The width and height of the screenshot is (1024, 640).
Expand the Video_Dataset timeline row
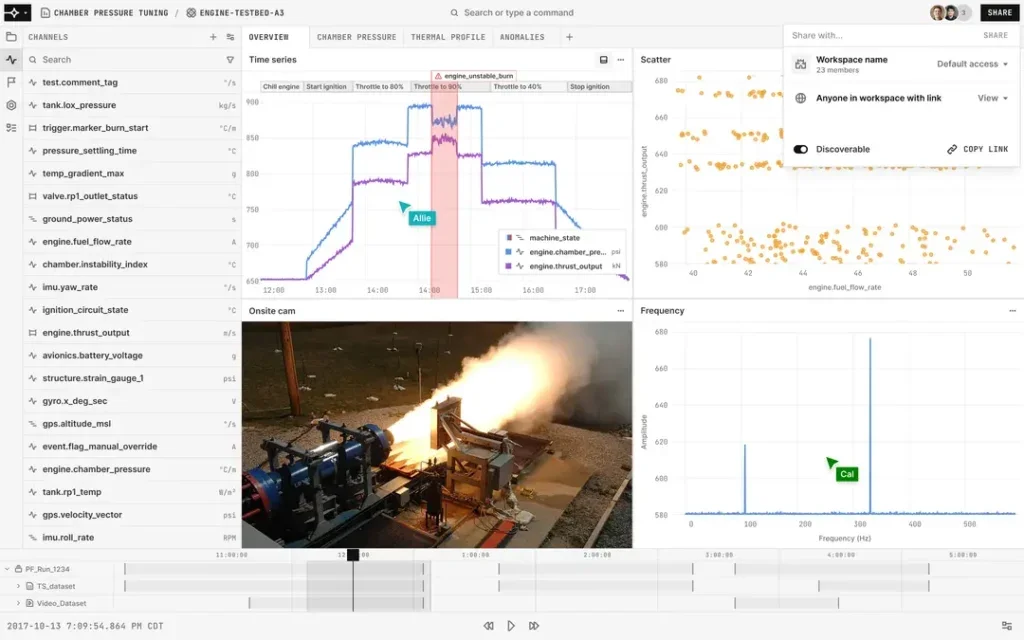[18, 603]
